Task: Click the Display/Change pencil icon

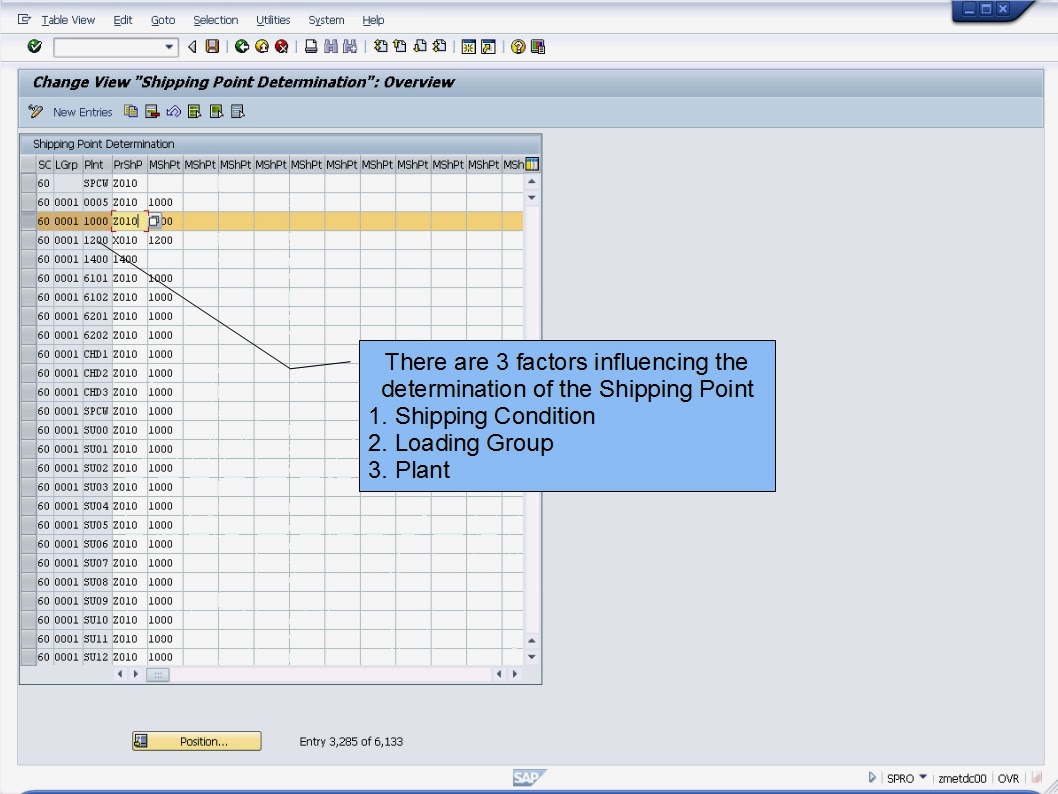Action: coord(36,111)
